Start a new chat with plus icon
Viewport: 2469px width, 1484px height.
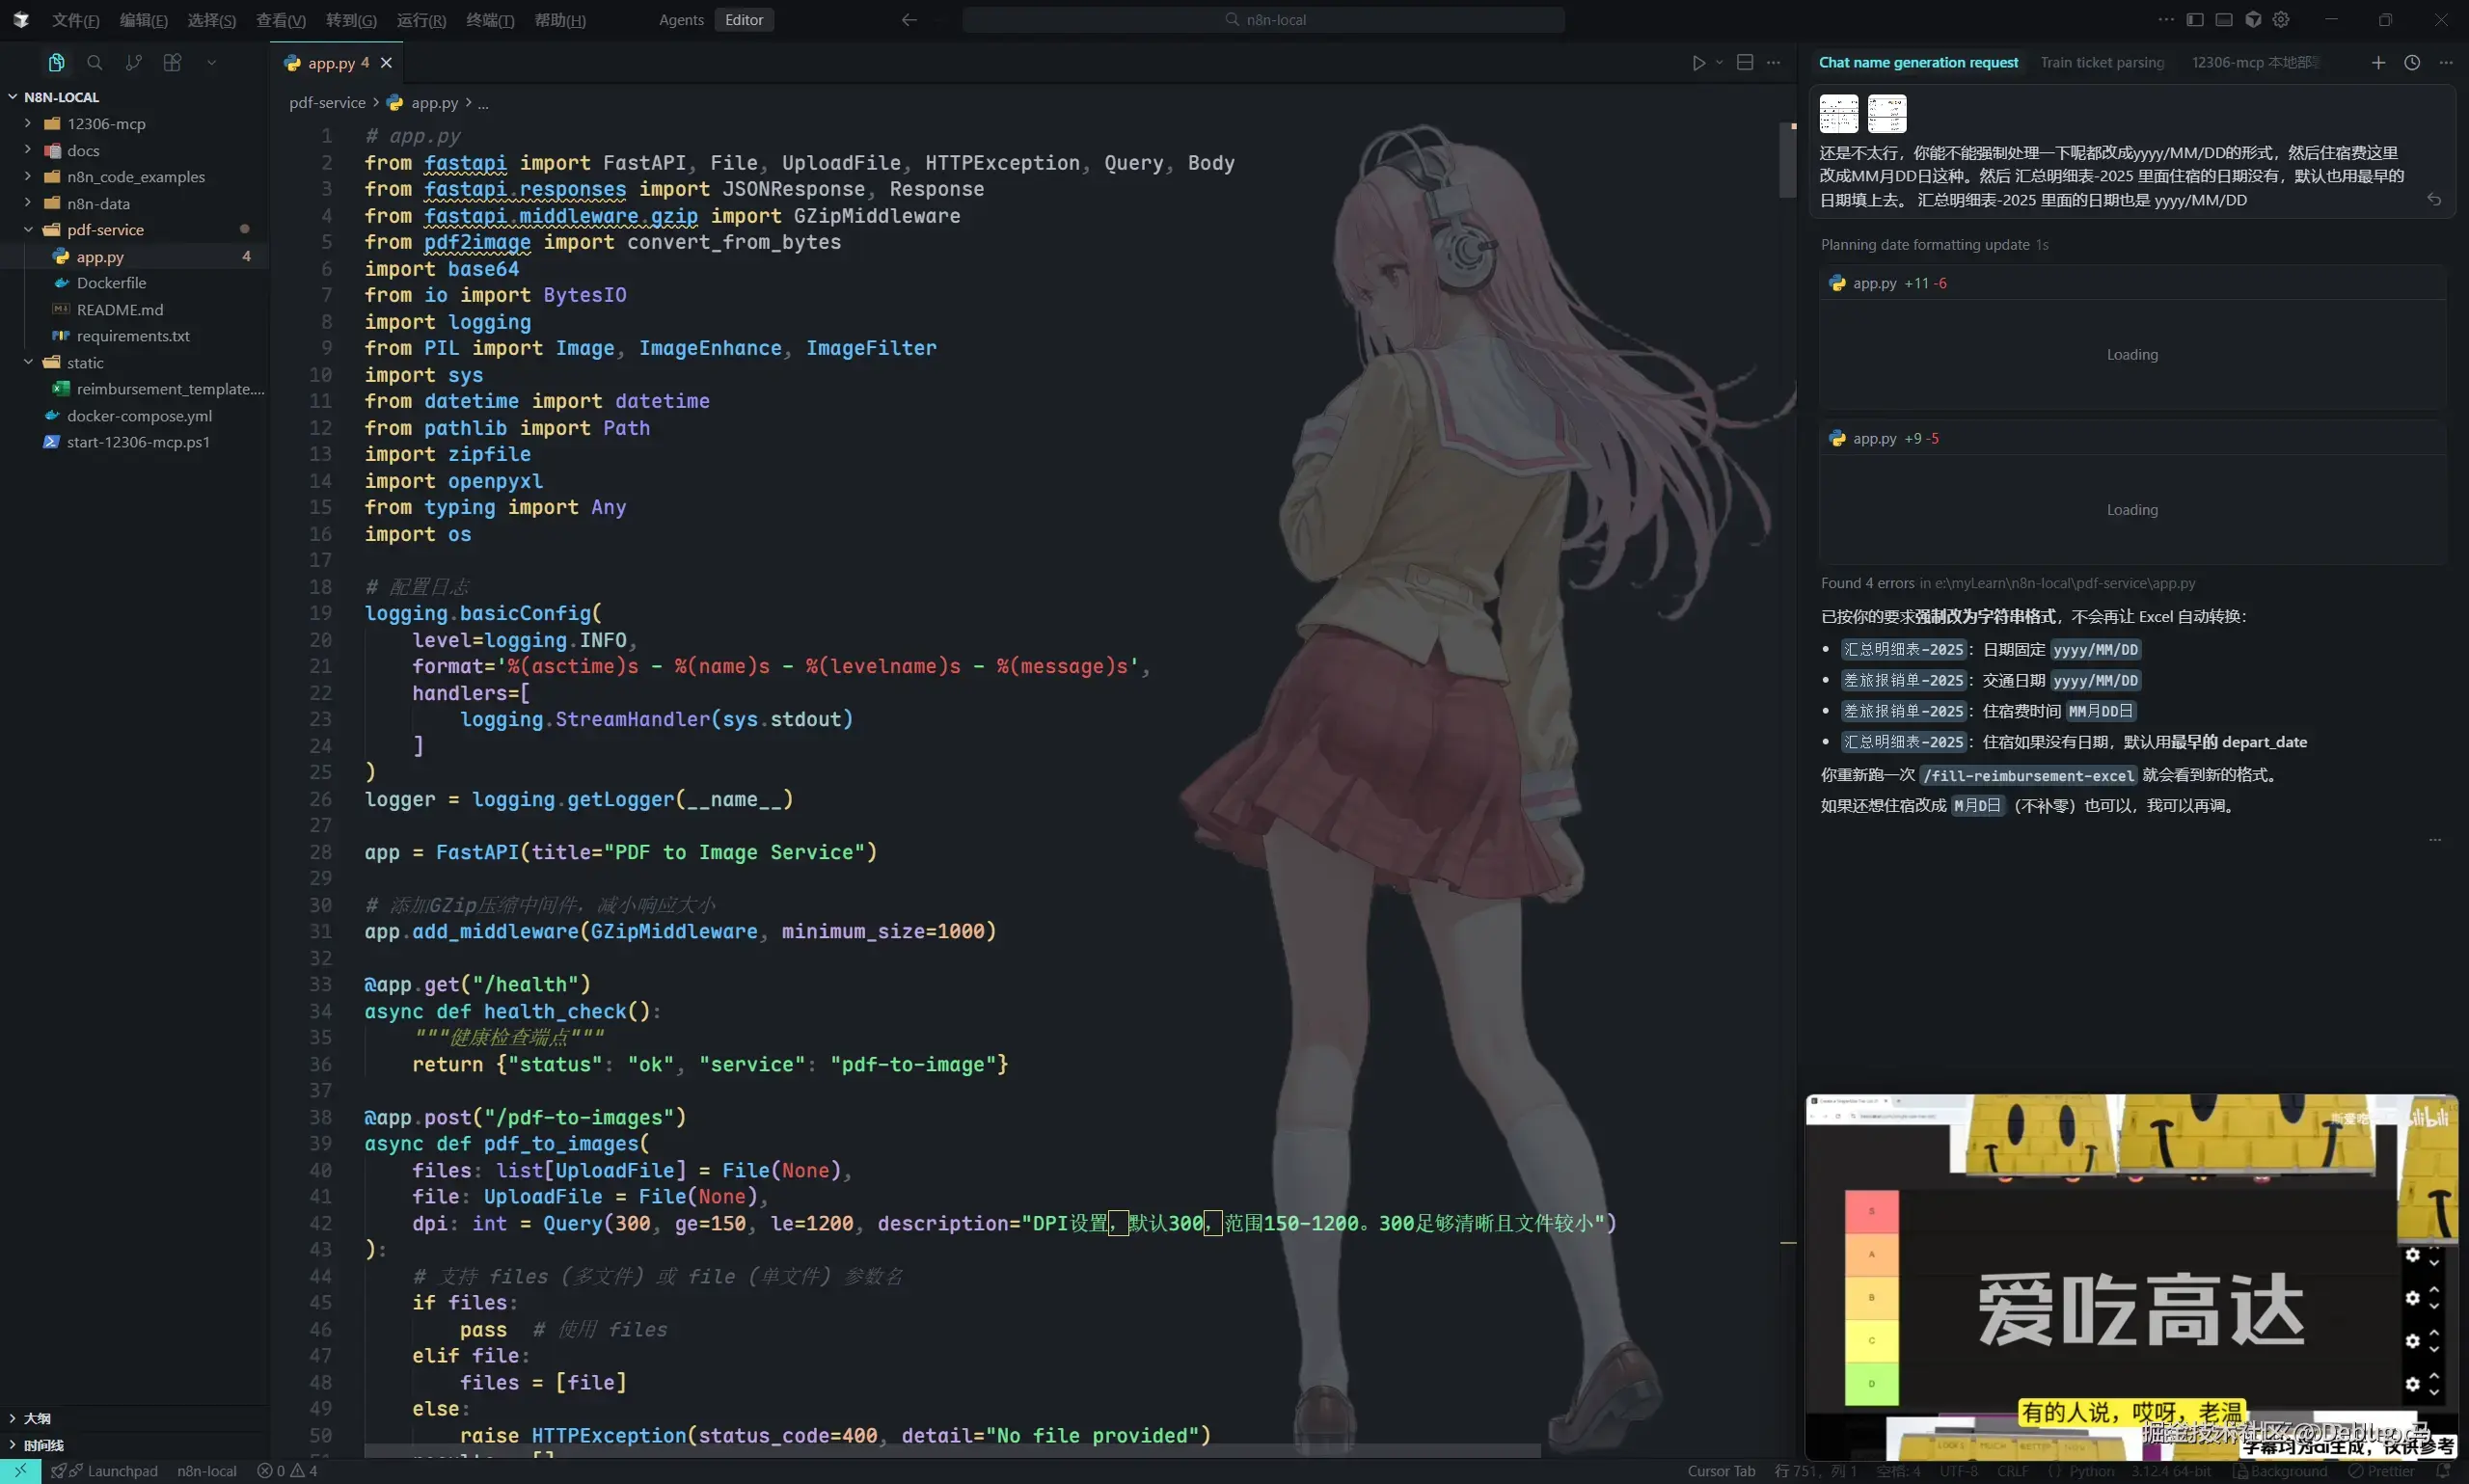pyautogui.click(x=2378, y=63)
